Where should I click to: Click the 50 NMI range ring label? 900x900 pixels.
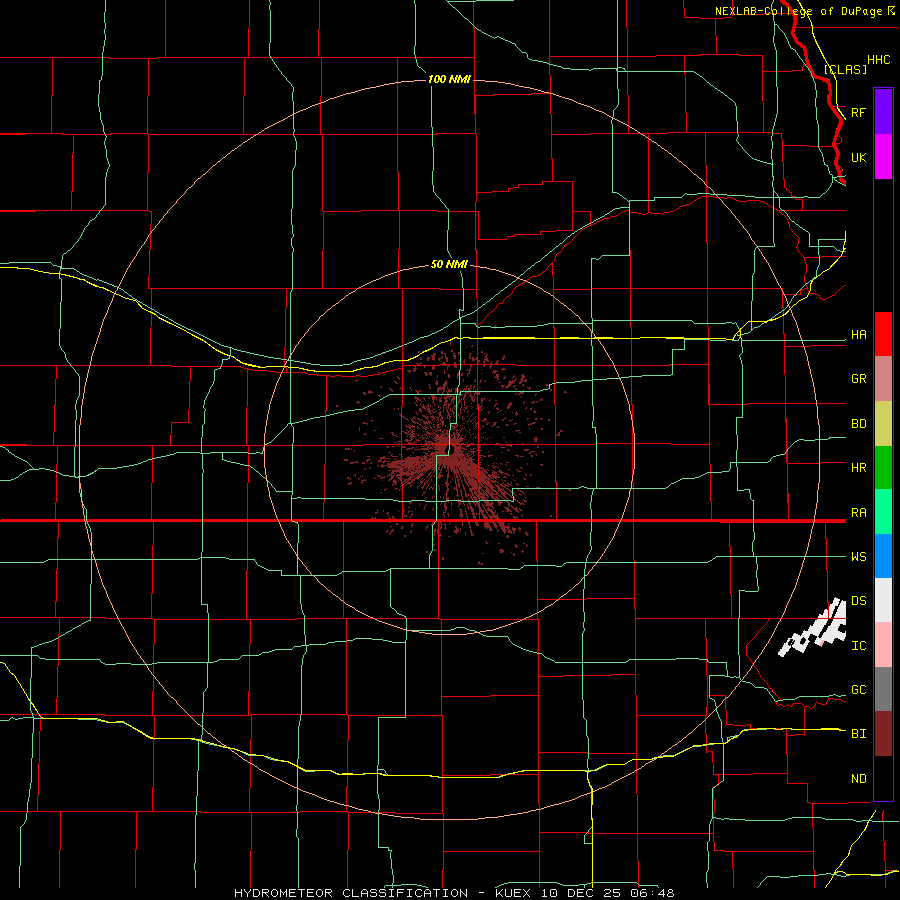[x=449, y=265]
